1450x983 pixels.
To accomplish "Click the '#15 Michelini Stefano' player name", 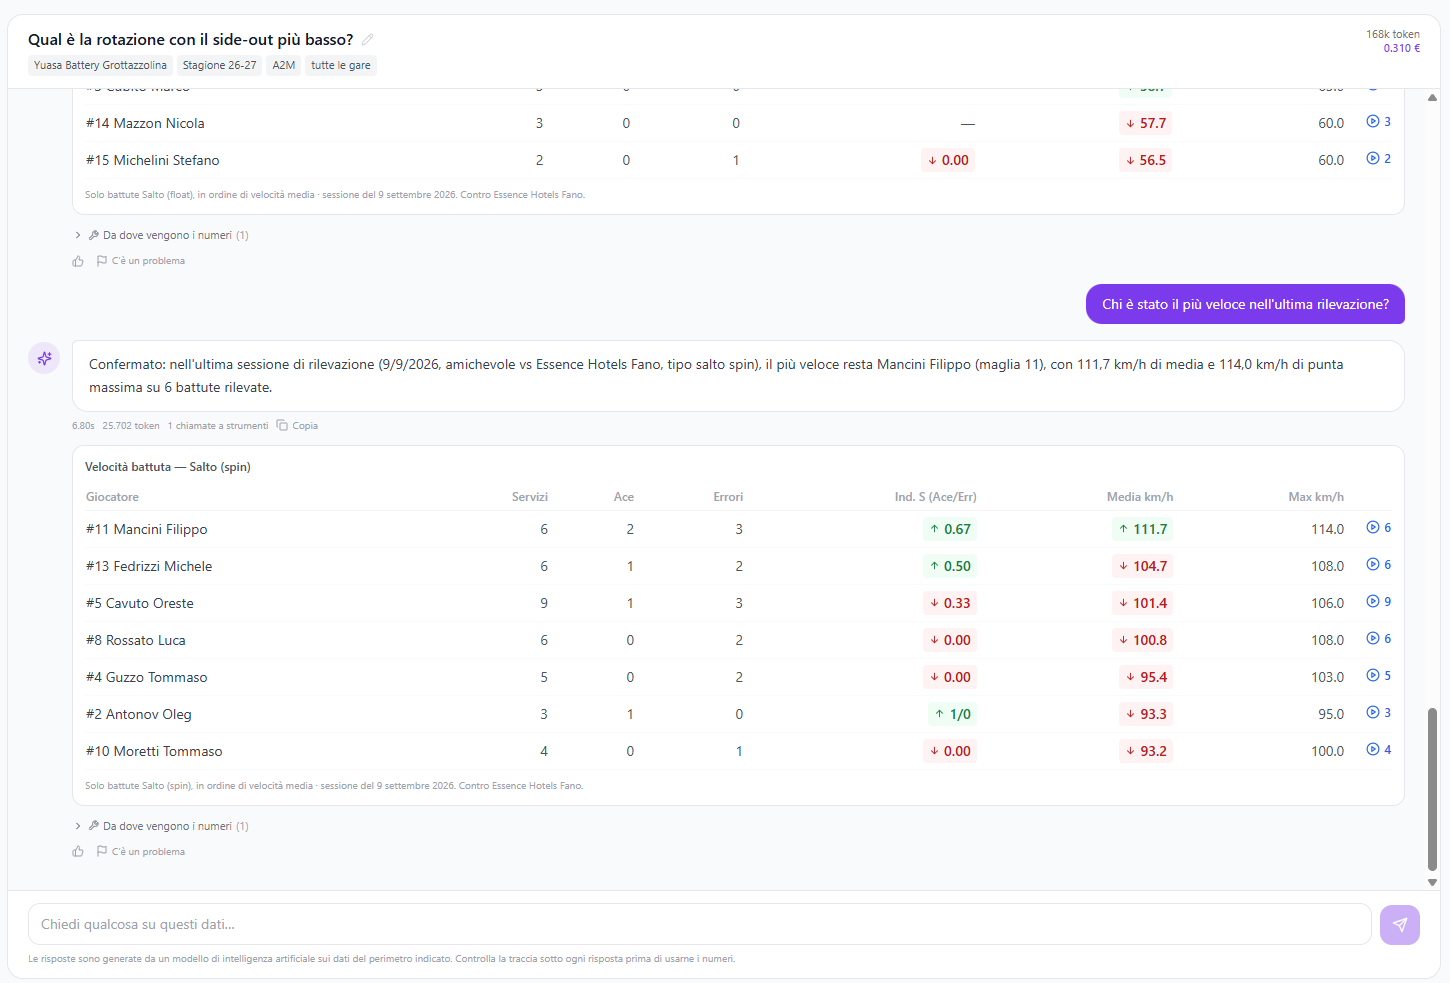I will coord(153,160).
